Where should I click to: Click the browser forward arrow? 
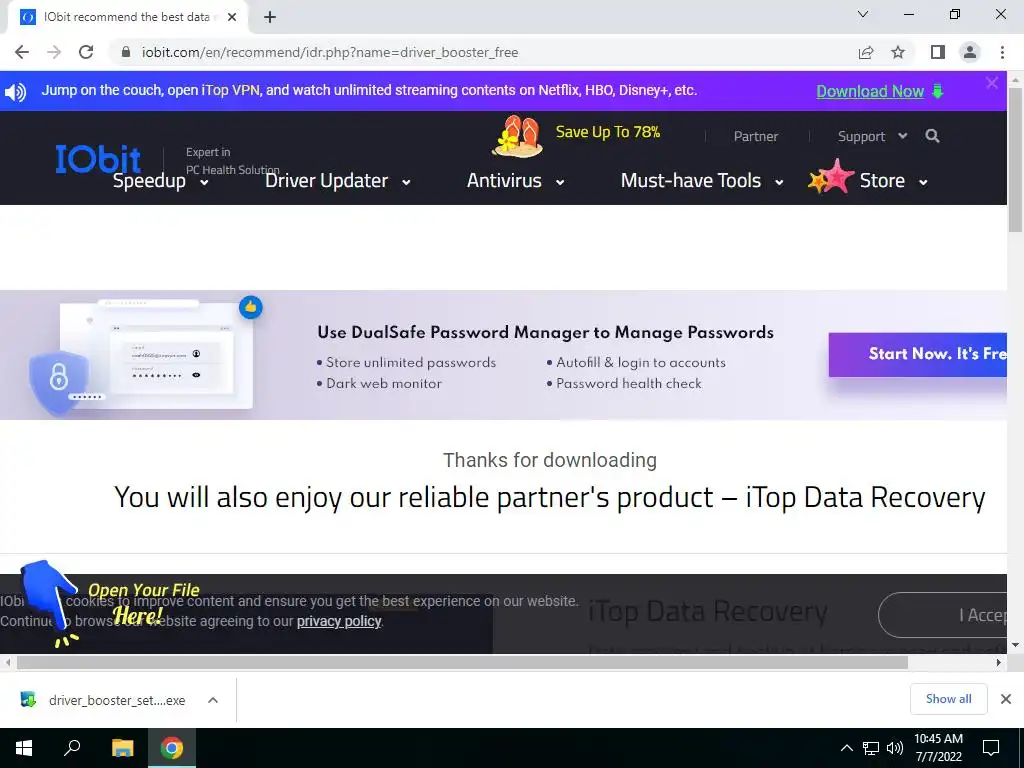(54, 52)
